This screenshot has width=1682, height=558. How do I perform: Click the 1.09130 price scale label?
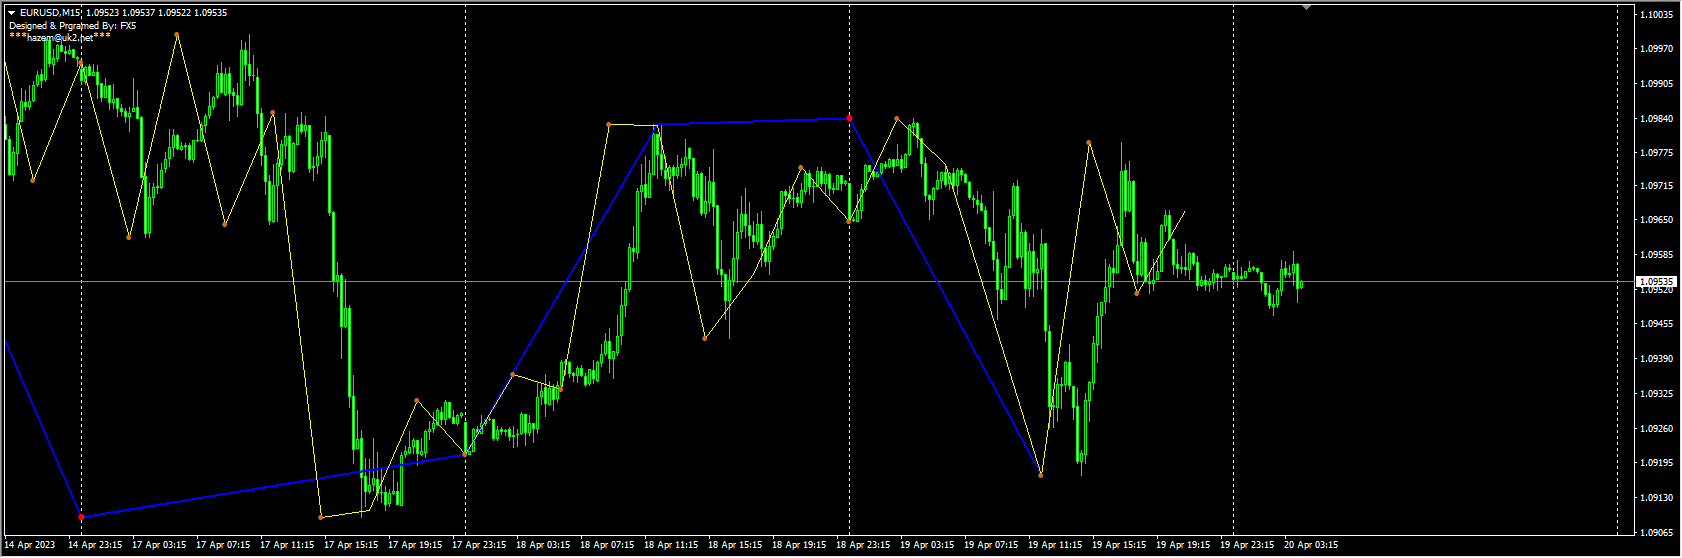[x=1657, y=498]
